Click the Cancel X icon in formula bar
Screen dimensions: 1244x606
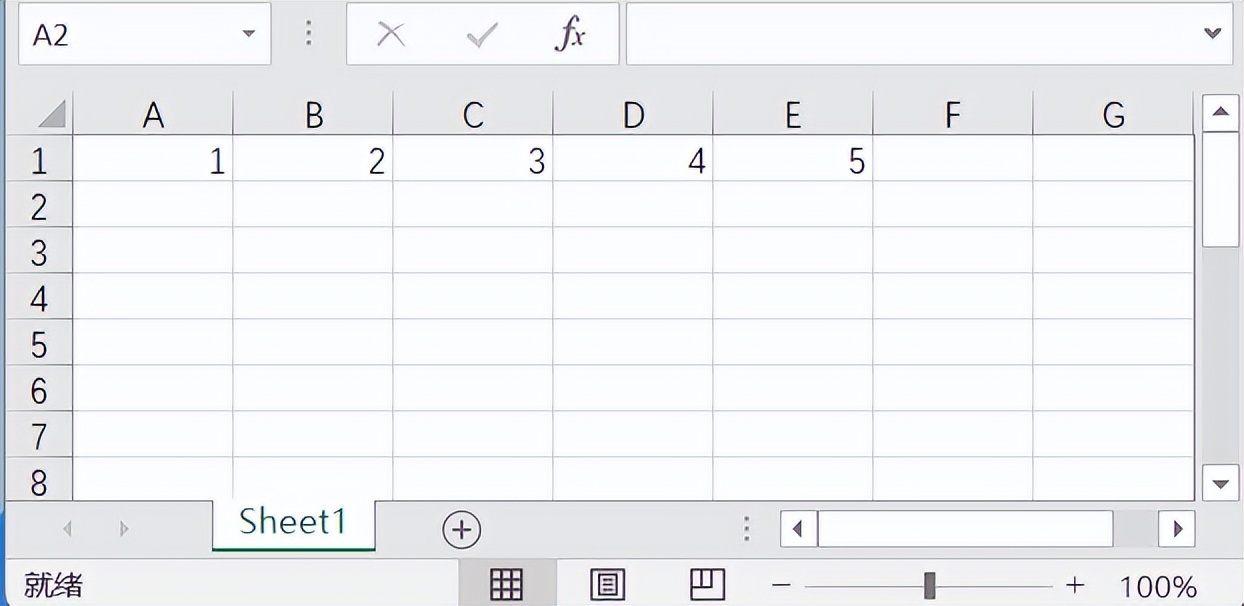click(x=390, y=35)
